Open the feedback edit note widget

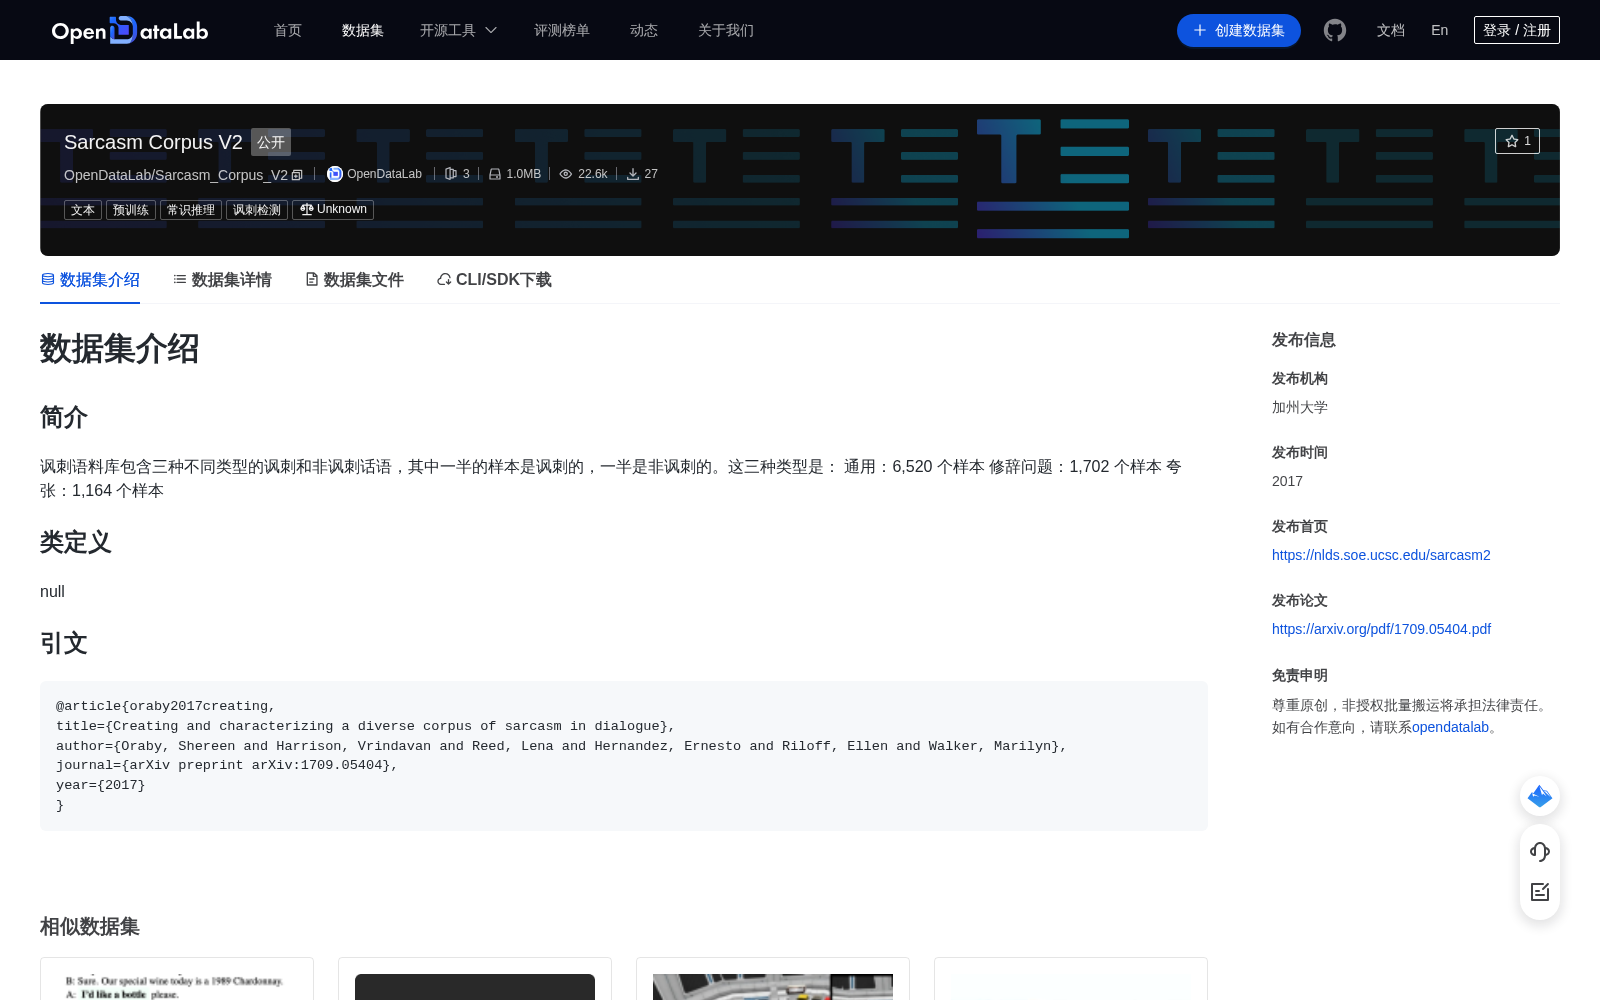[1540, 892]
